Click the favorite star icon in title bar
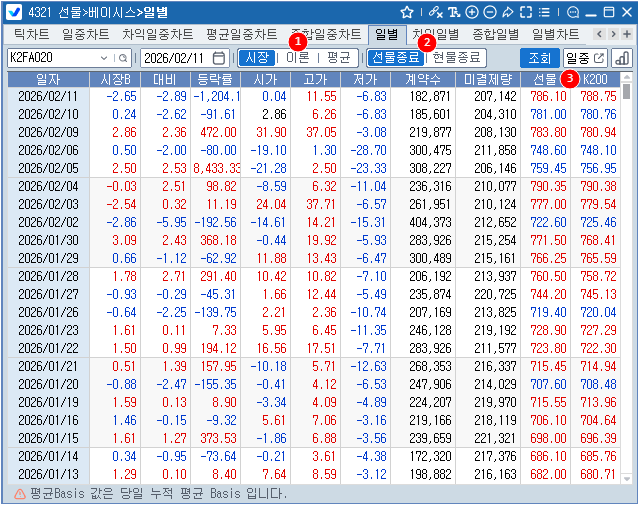 407,12
